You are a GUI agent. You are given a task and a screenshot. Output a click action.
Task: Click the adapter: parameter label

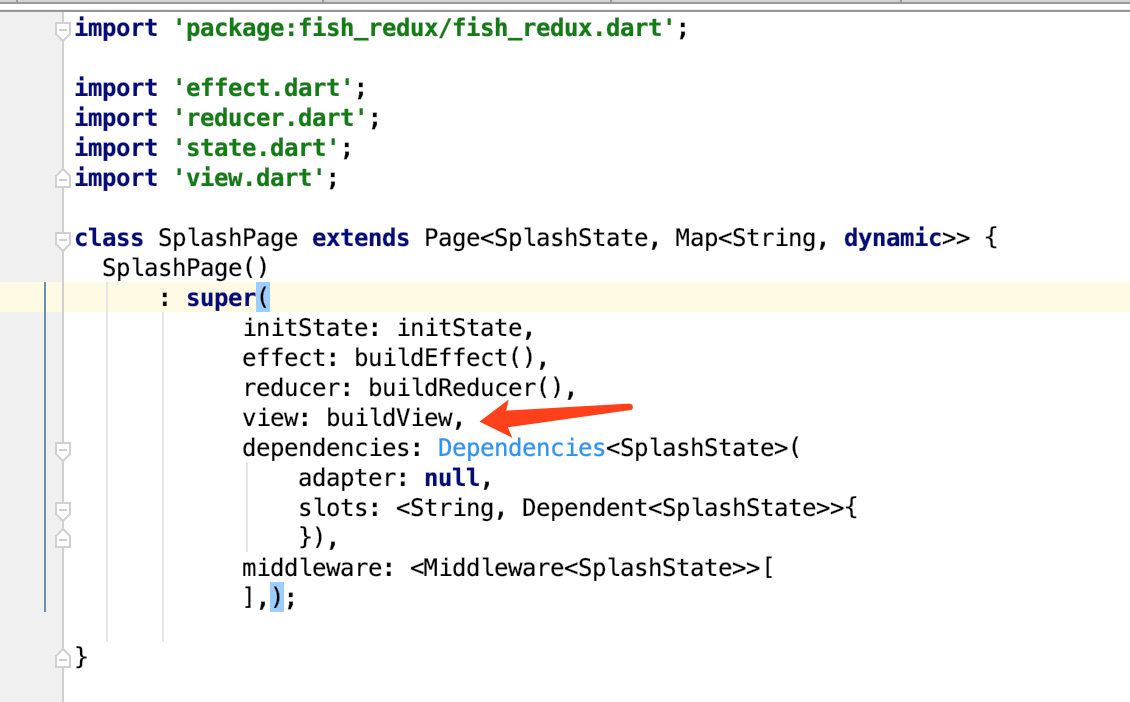tap(353, 478)
